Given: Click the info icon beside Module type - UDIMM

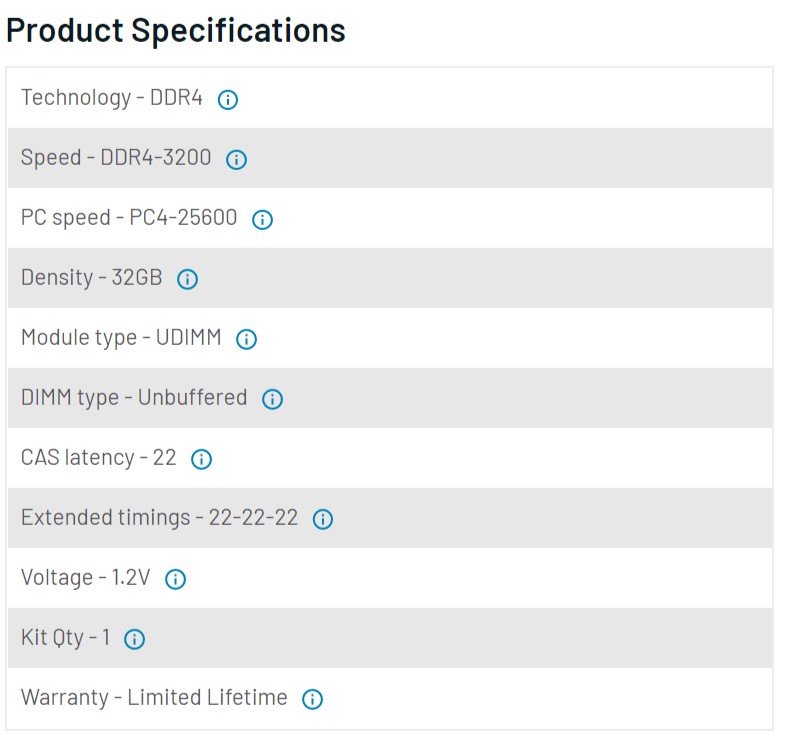Looking at the screenshot, I should tap(247, 339).
